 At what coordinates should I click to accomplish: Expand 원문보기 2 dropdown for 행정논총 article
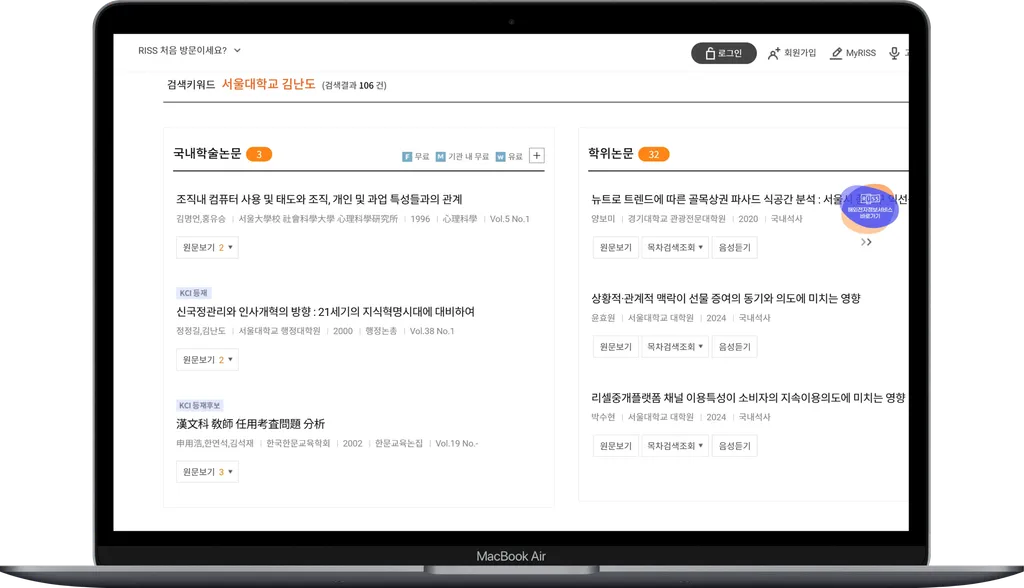(207, 360)
